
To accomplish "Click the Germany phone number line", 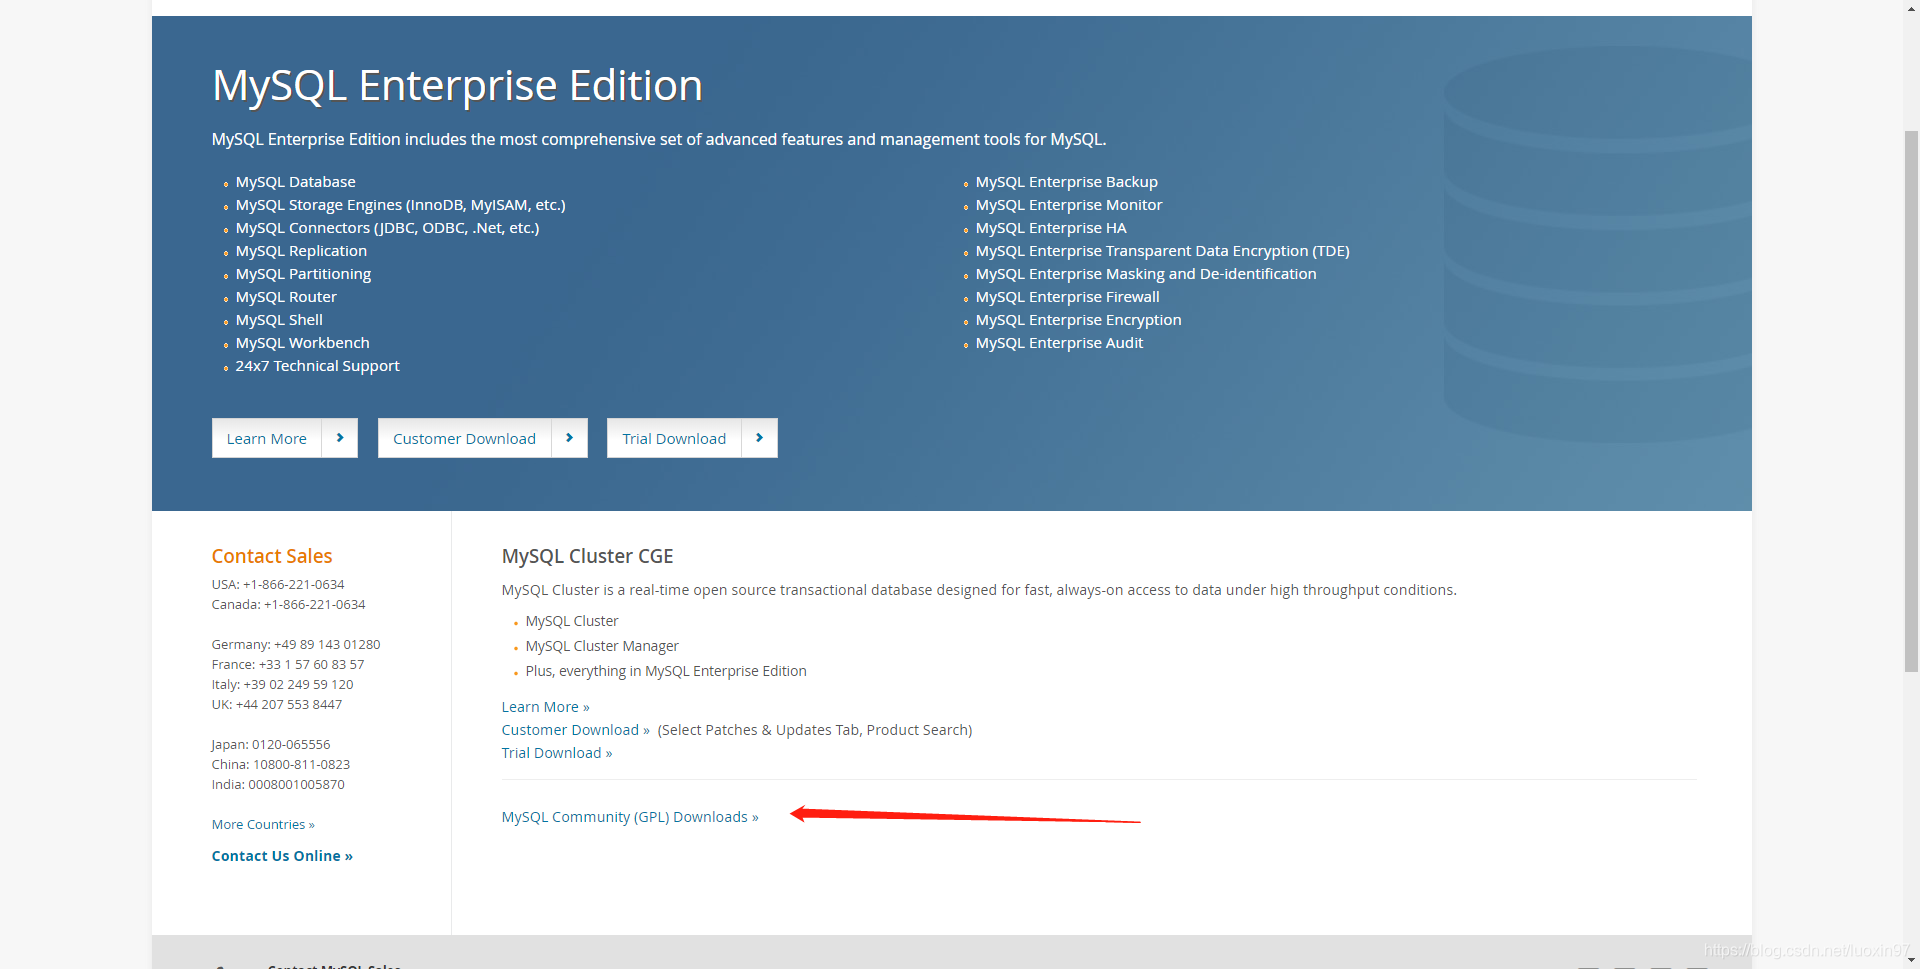I will [x=296, y=645].
